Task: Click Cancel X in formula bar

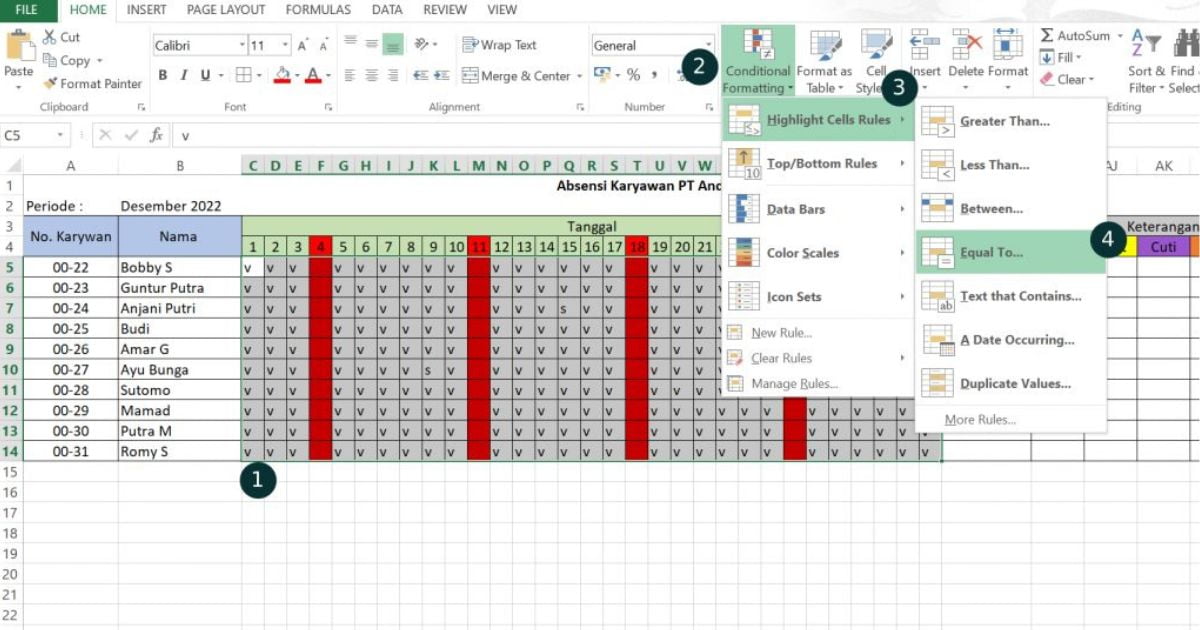Action: (106, 135)
